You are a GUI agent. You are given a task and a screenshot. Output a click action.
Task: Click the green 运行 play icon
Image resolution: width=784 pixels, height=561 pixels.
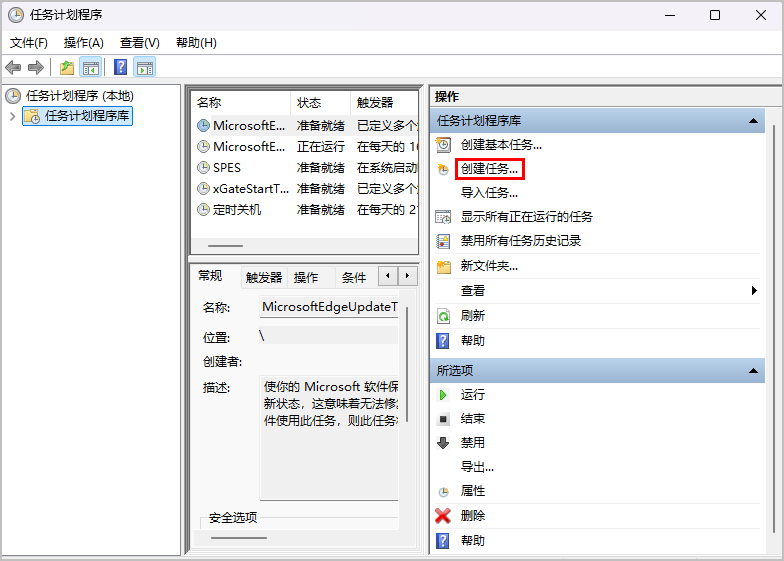point(443,395)
